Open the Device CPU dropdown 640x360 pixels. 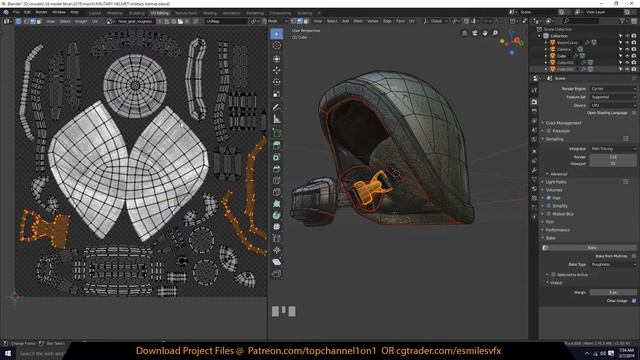(613, 105)
